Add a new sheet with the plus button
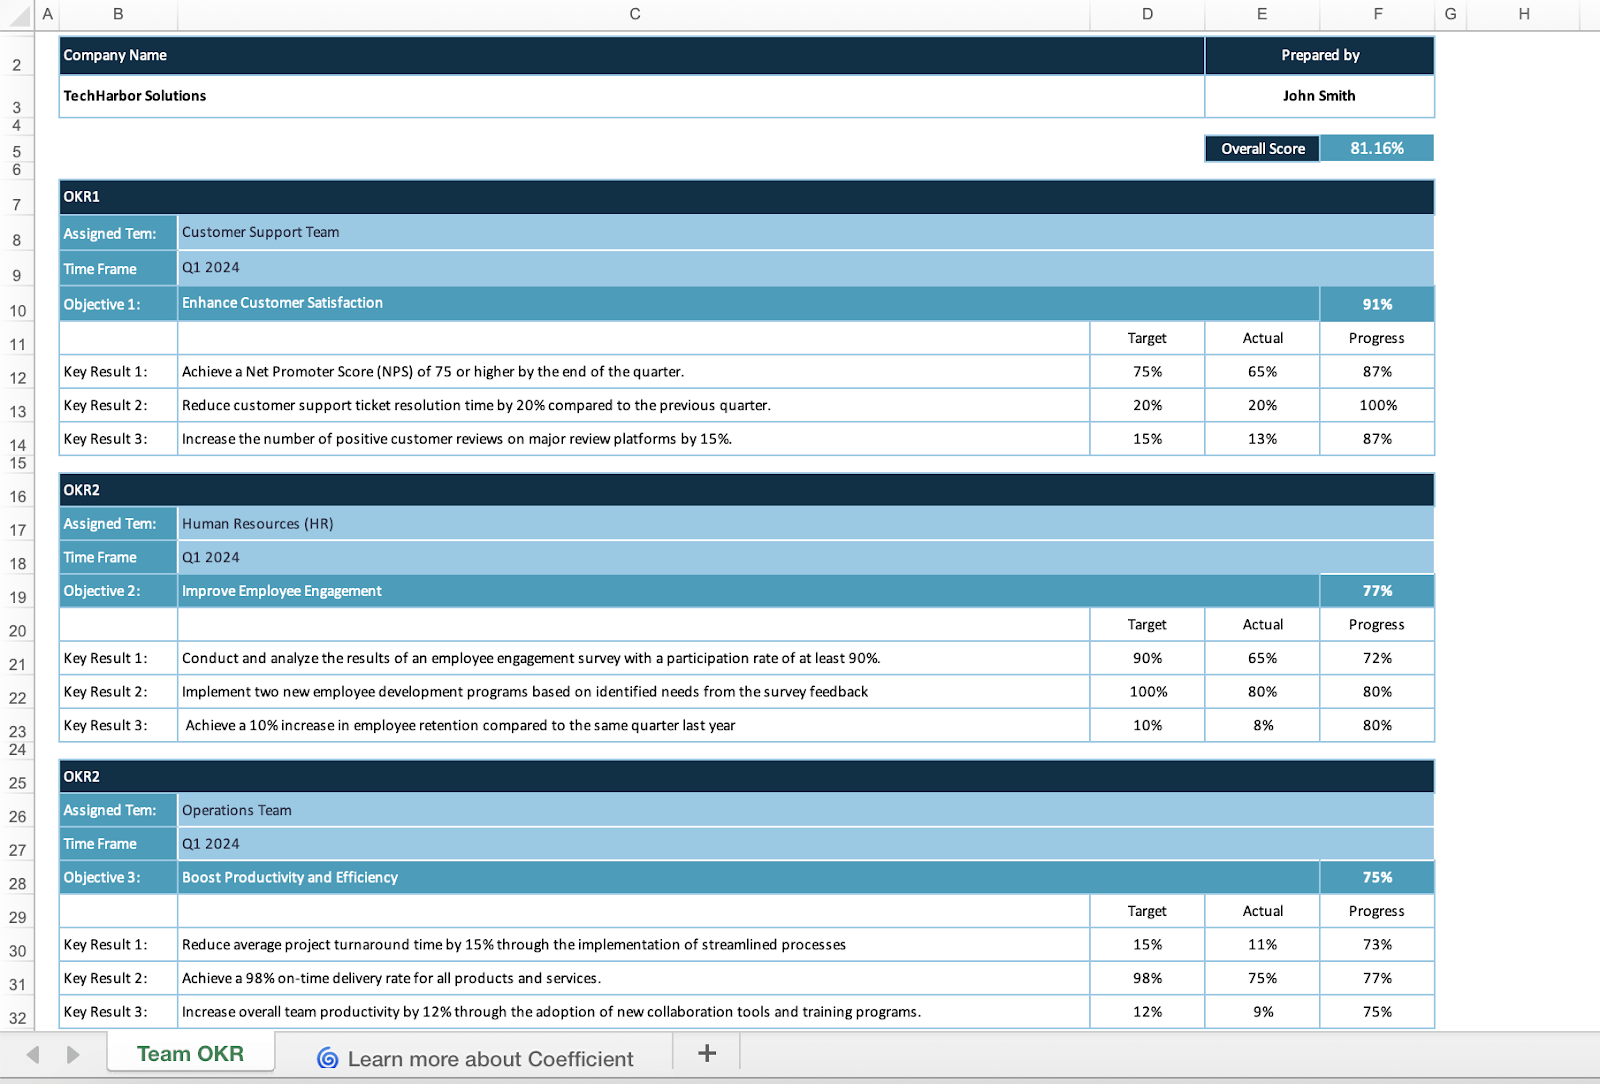1600x1084 pixels. click(x=707, y=1053)
